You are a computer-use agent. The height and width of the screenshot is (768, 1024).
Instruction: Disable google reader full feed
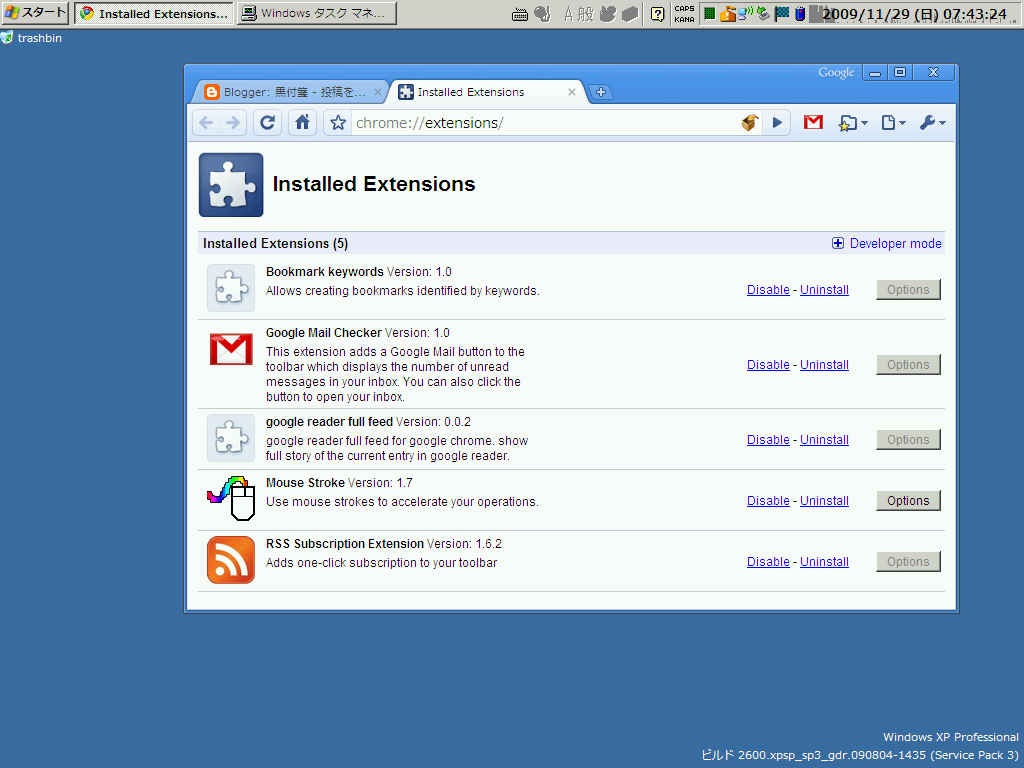click(768, 440)
